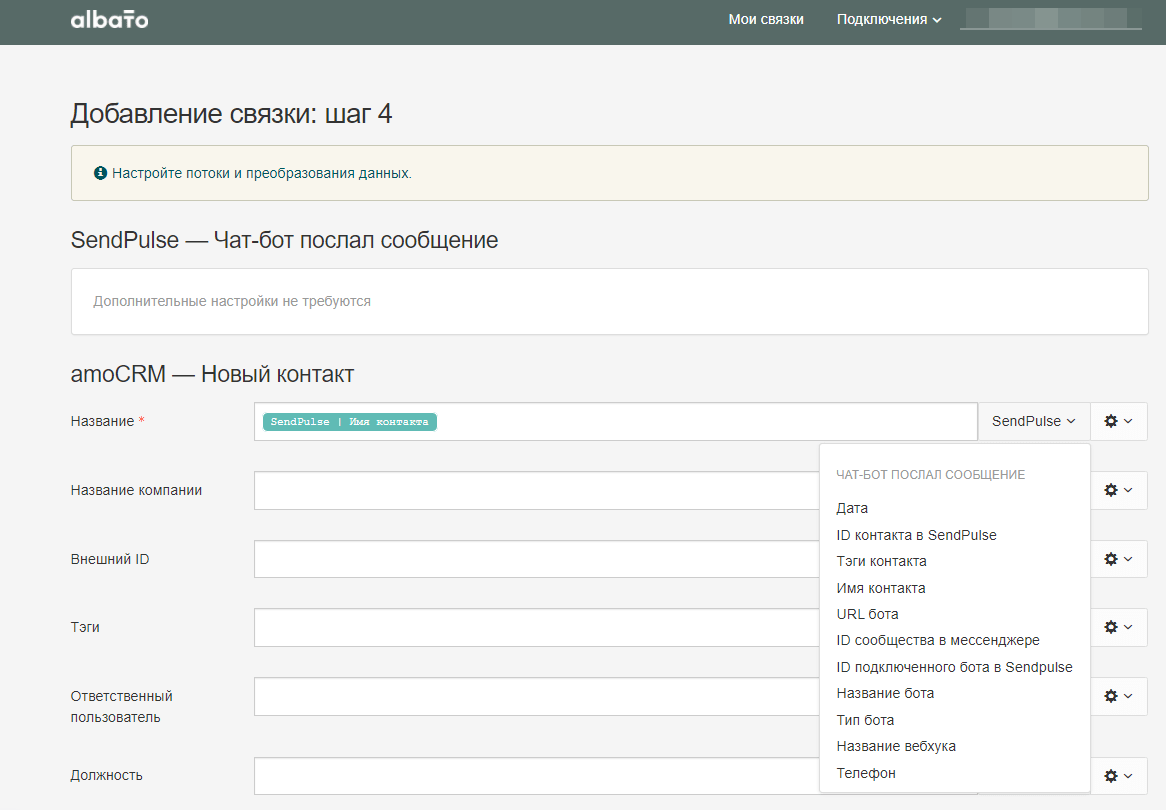Open gear settings for Название компании field
Screen dimensions: 1166x810
1118,490
